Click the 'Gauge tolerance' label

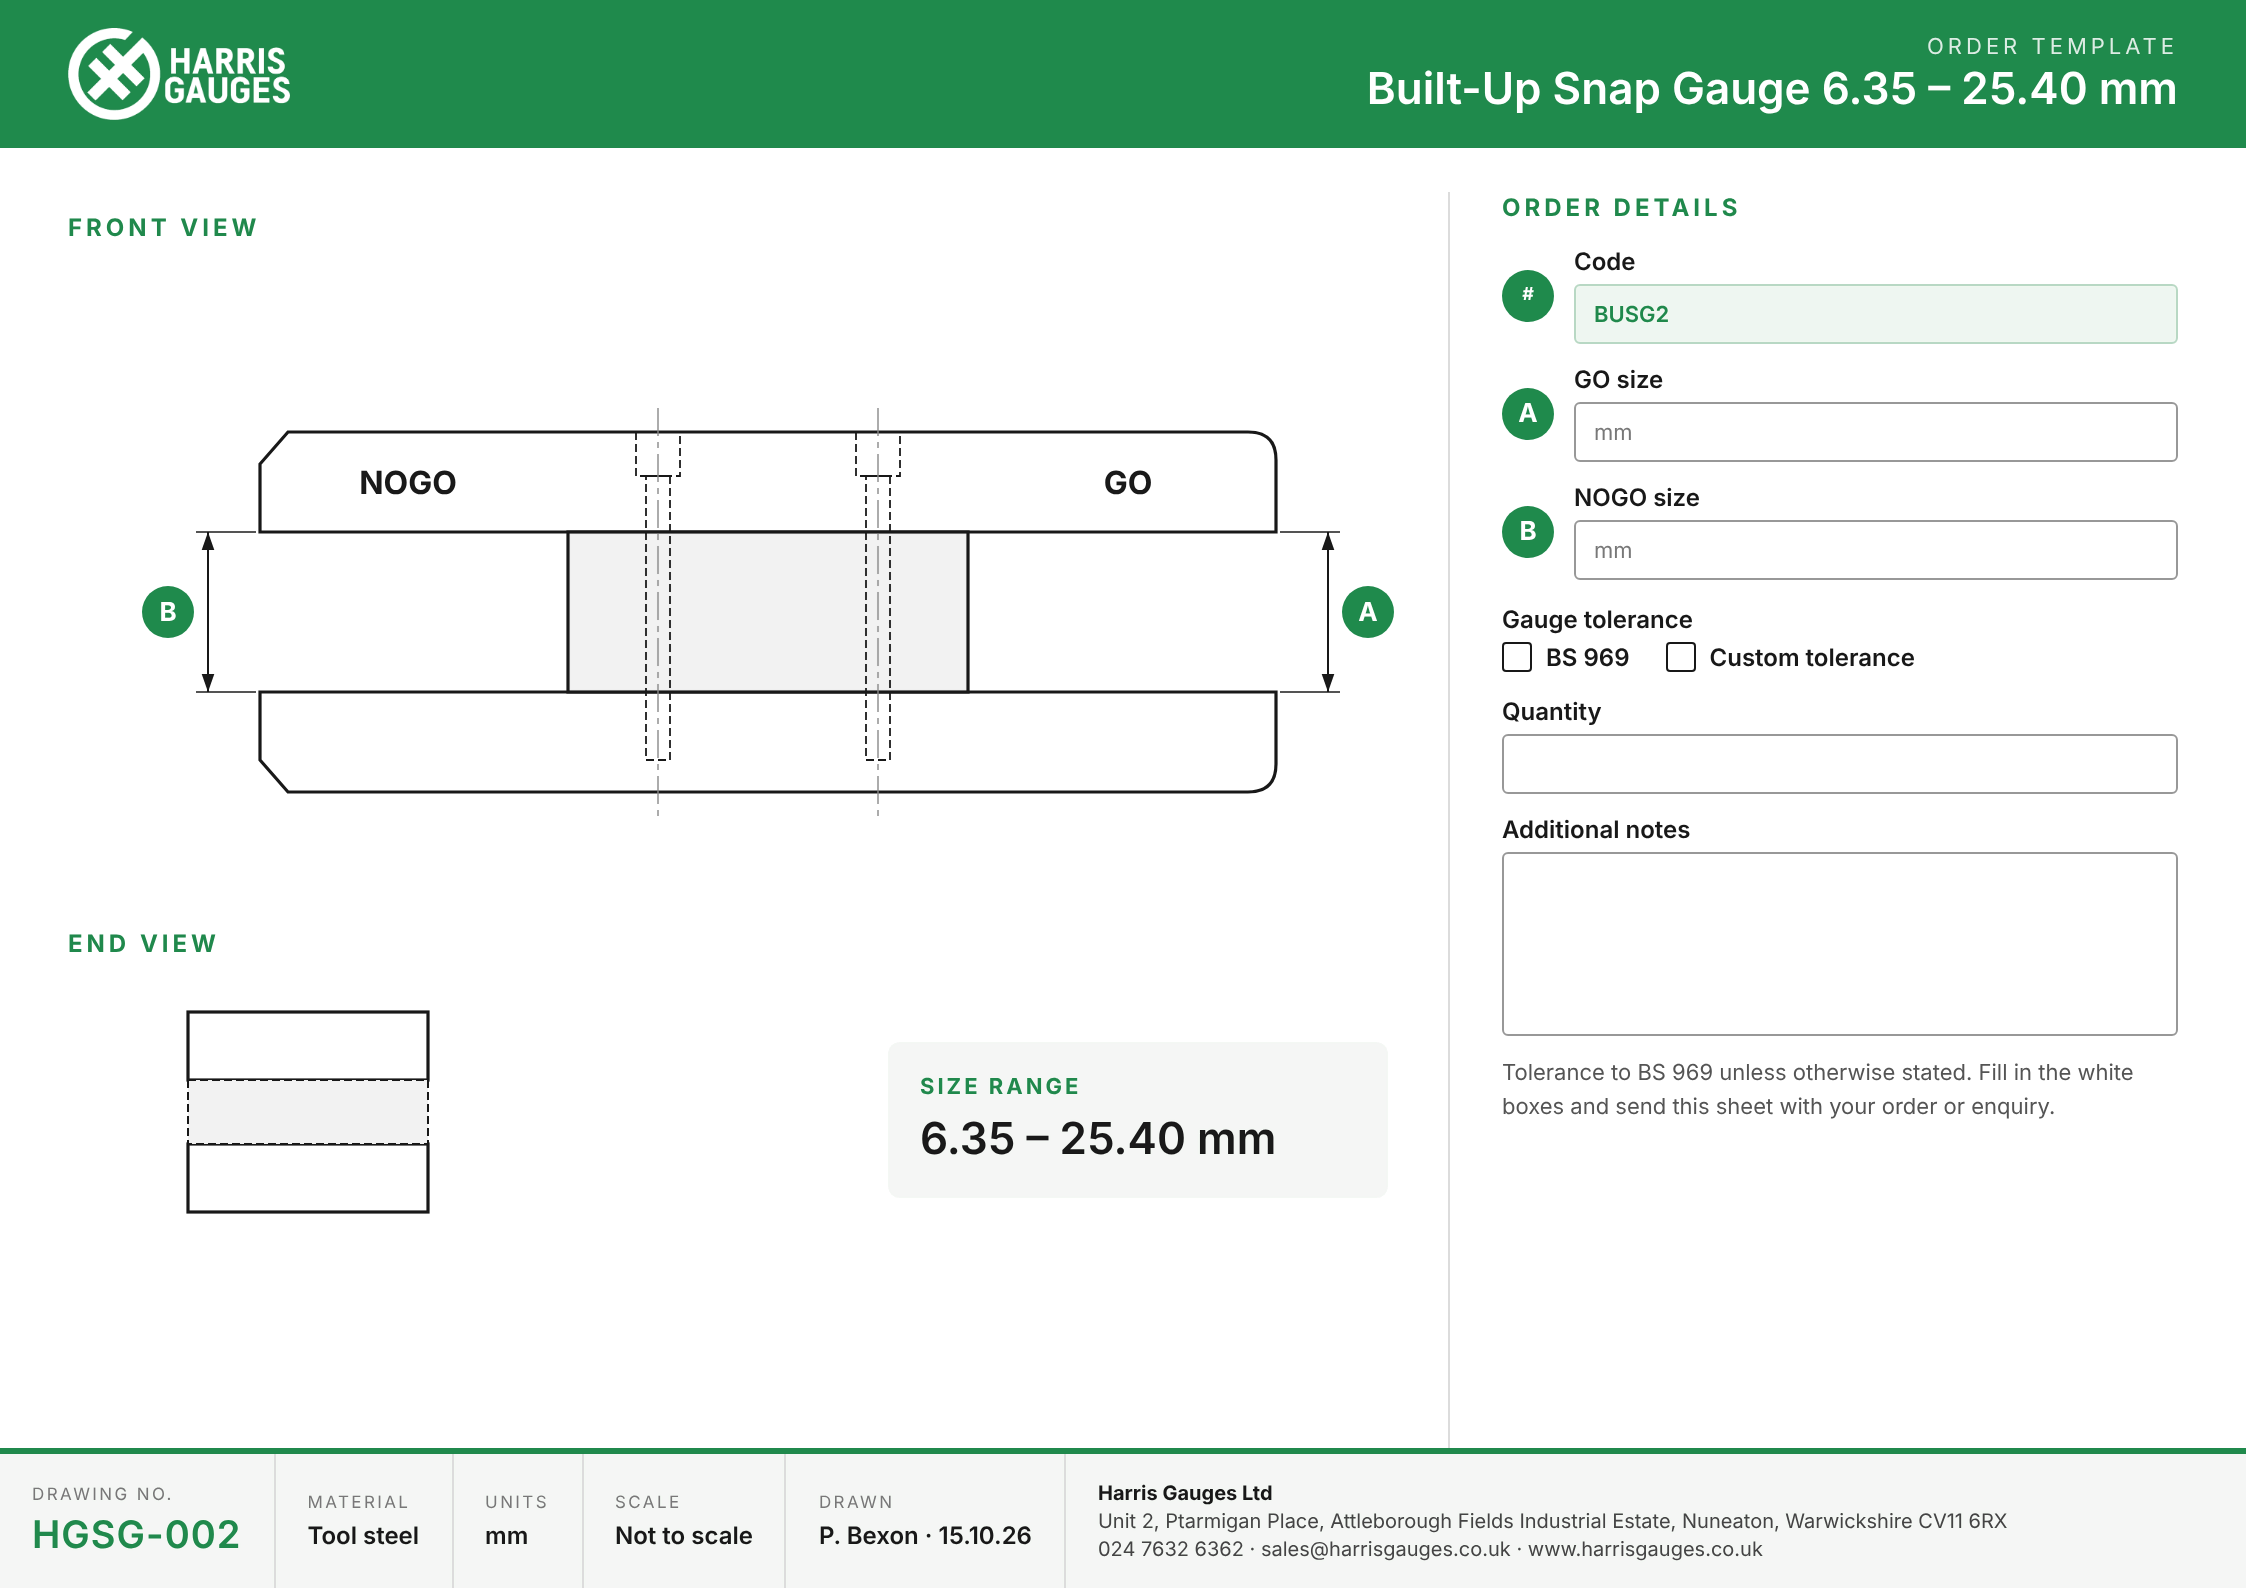(x=1597, y=619)
